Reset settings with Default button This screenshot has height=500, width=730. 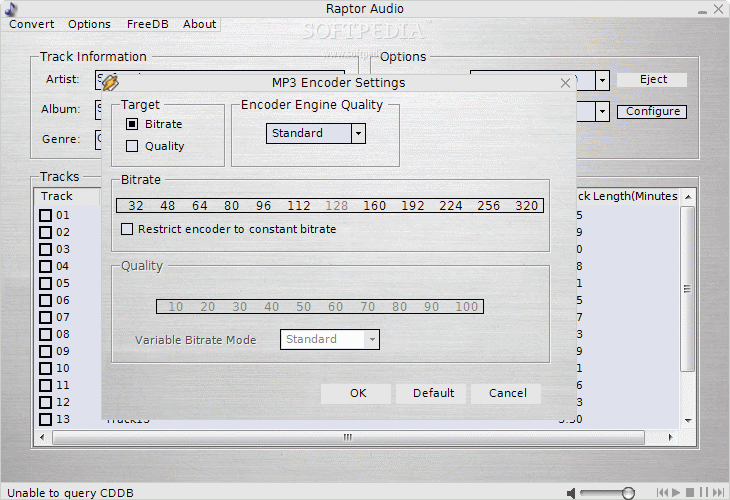433,393
